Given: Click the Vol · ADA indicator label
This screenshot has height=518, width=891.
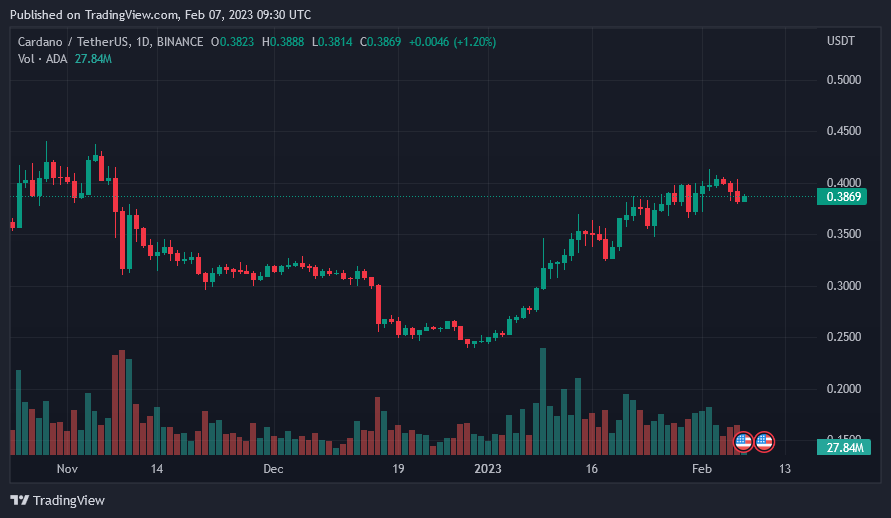Looking at the screenshot, I should (43, 59).
